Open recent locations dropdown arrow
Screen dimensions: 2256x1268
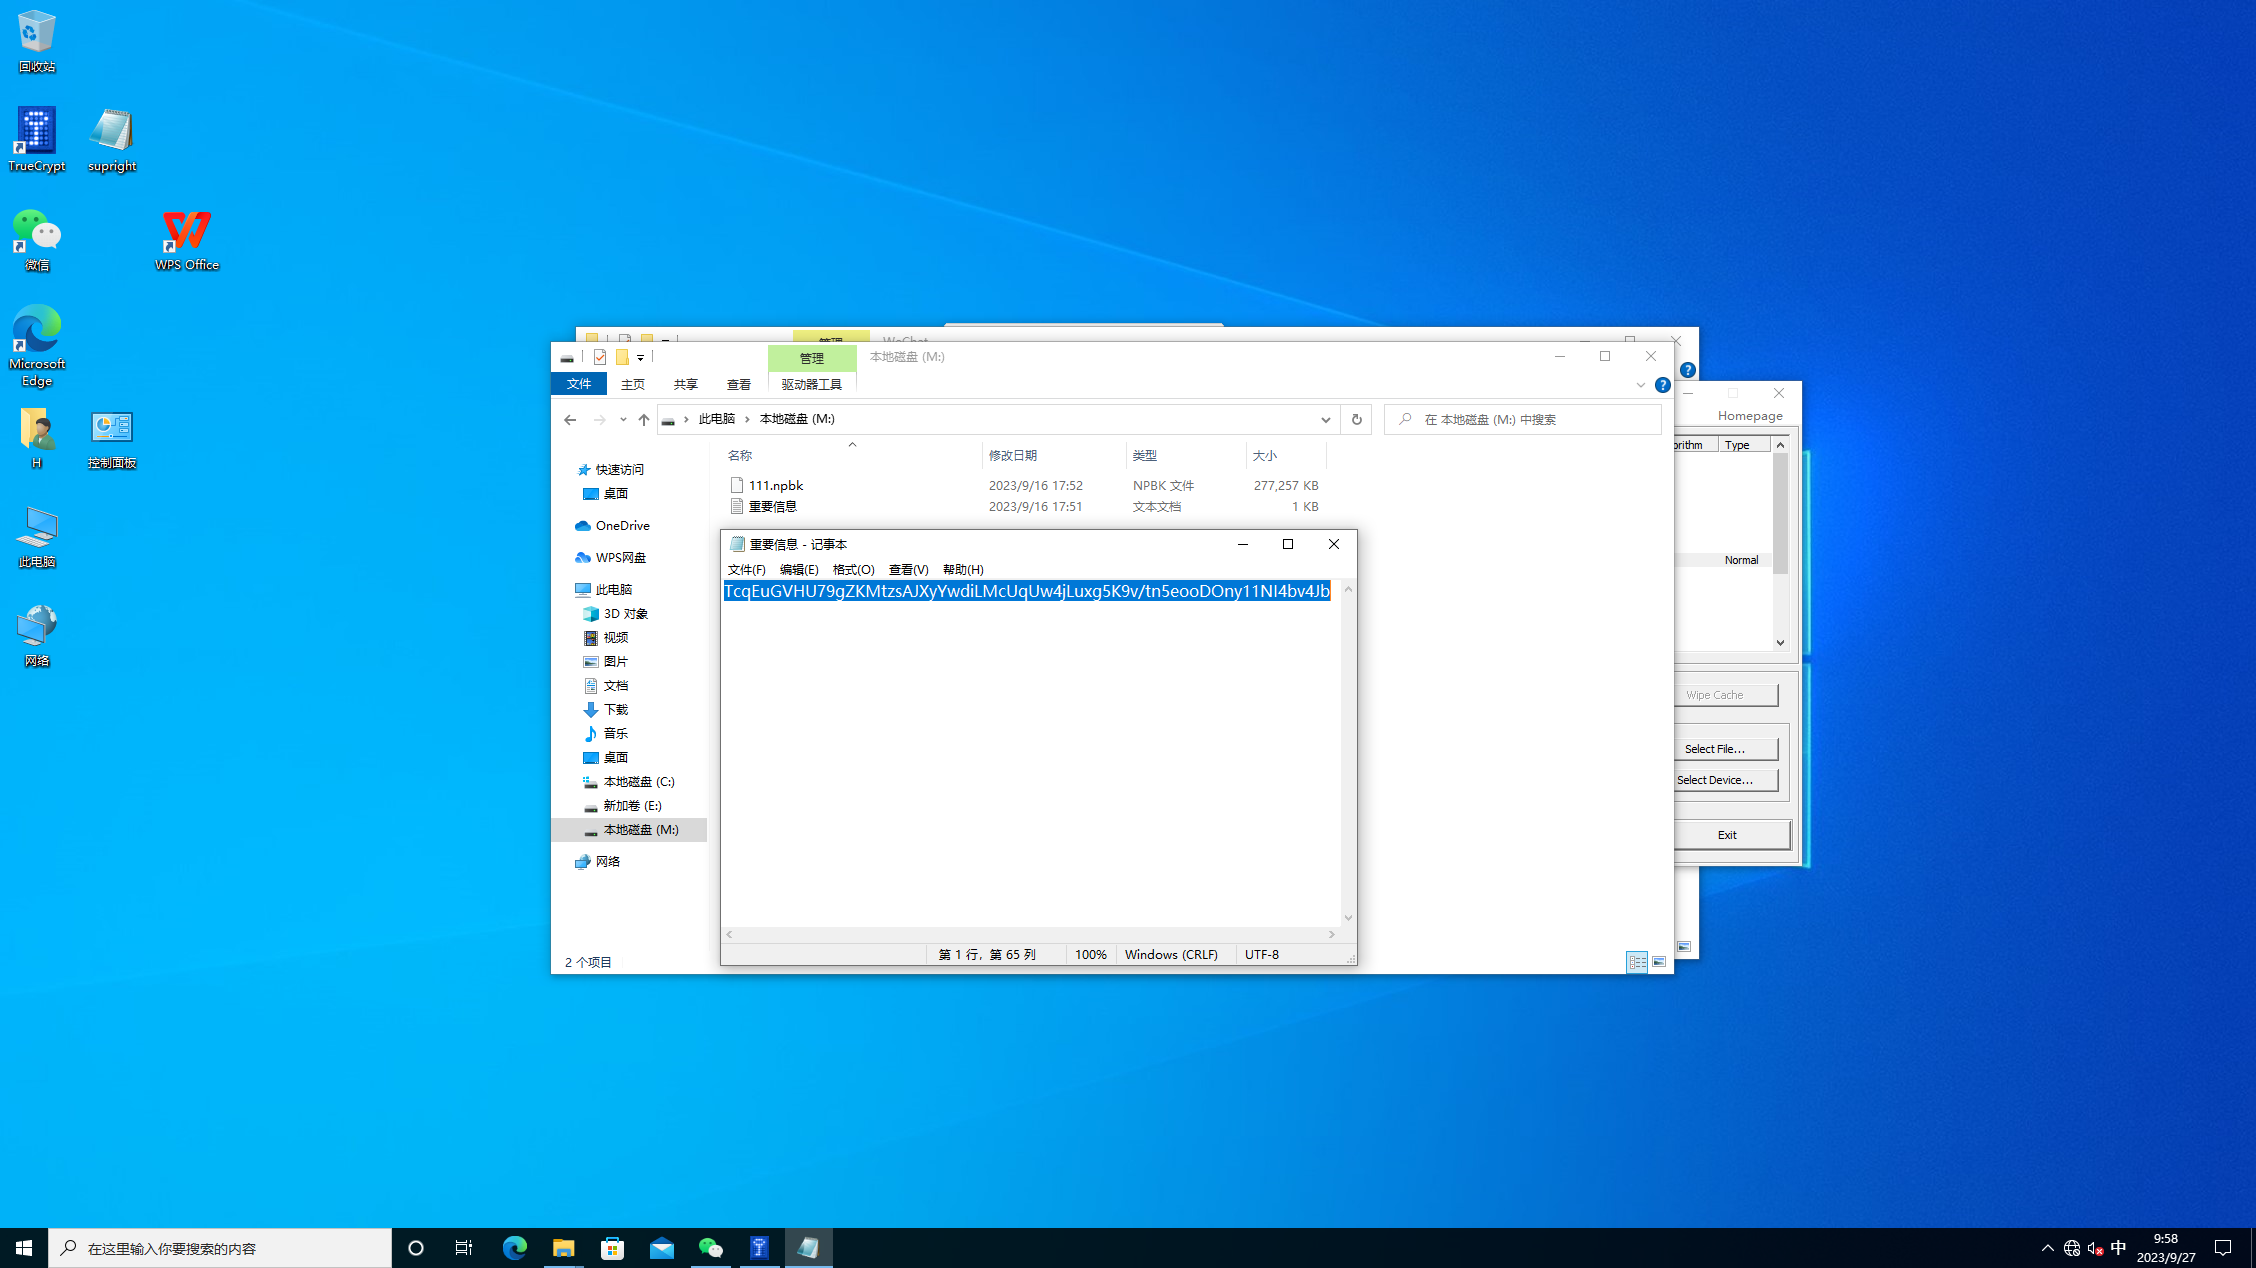[623, 420]
